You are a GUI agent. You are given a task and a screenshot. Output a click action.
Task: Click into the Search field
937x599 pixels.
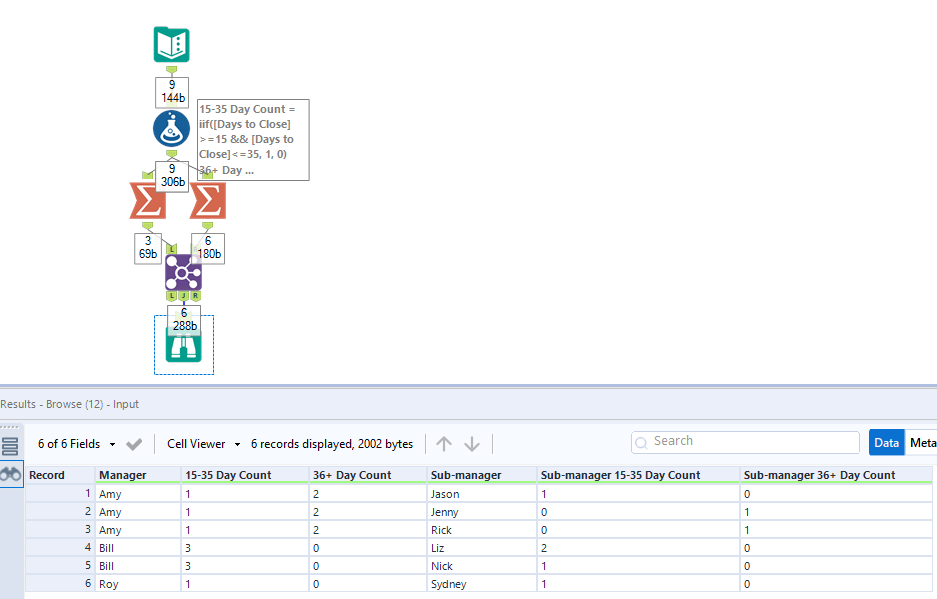[745, 442]
